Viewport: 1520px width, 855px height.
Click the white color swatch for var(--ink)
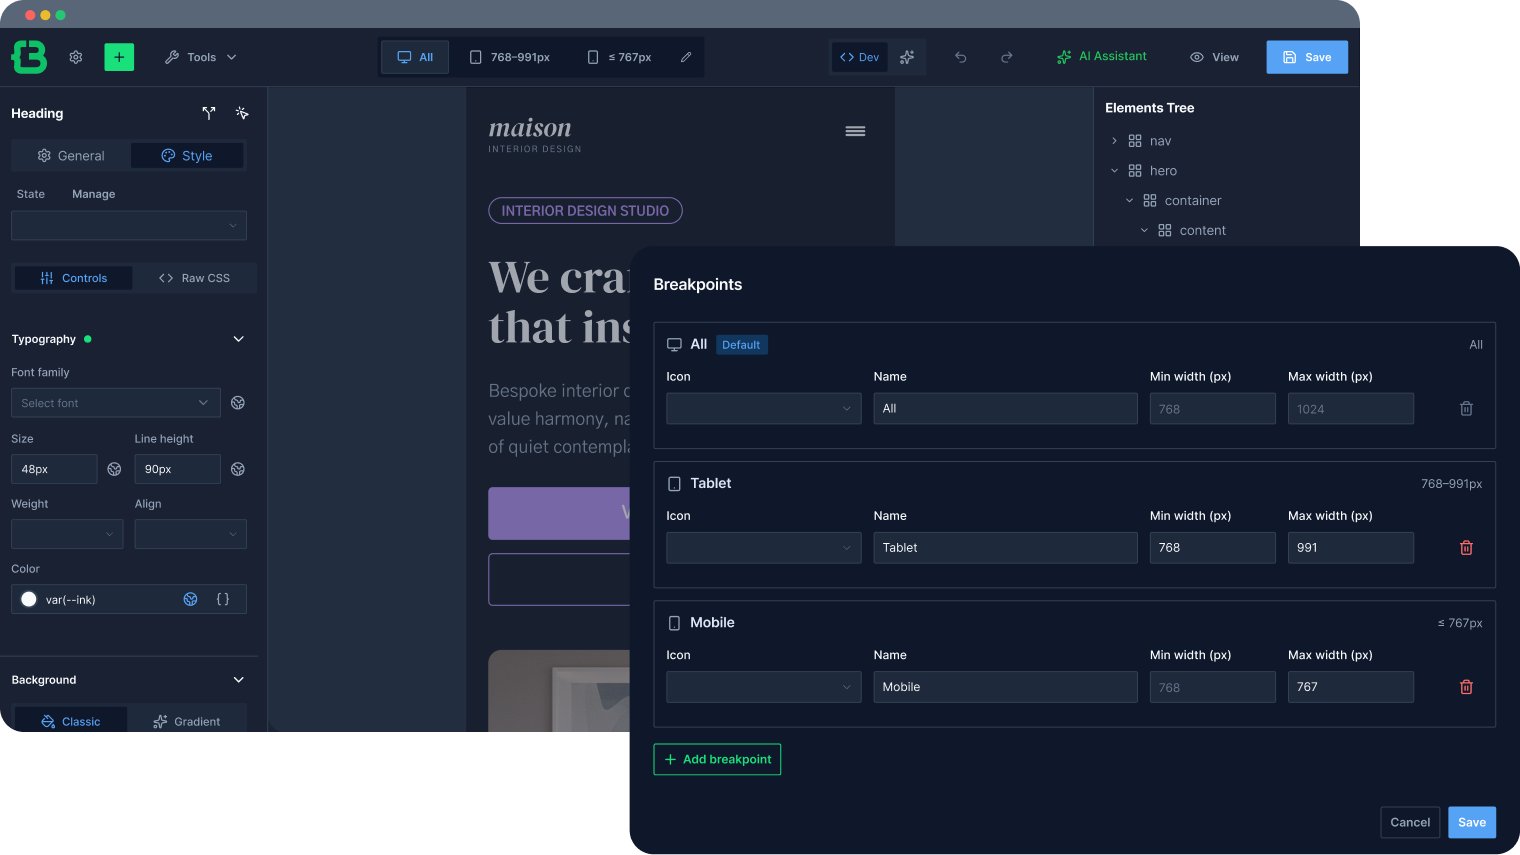(x=29, y=599)
